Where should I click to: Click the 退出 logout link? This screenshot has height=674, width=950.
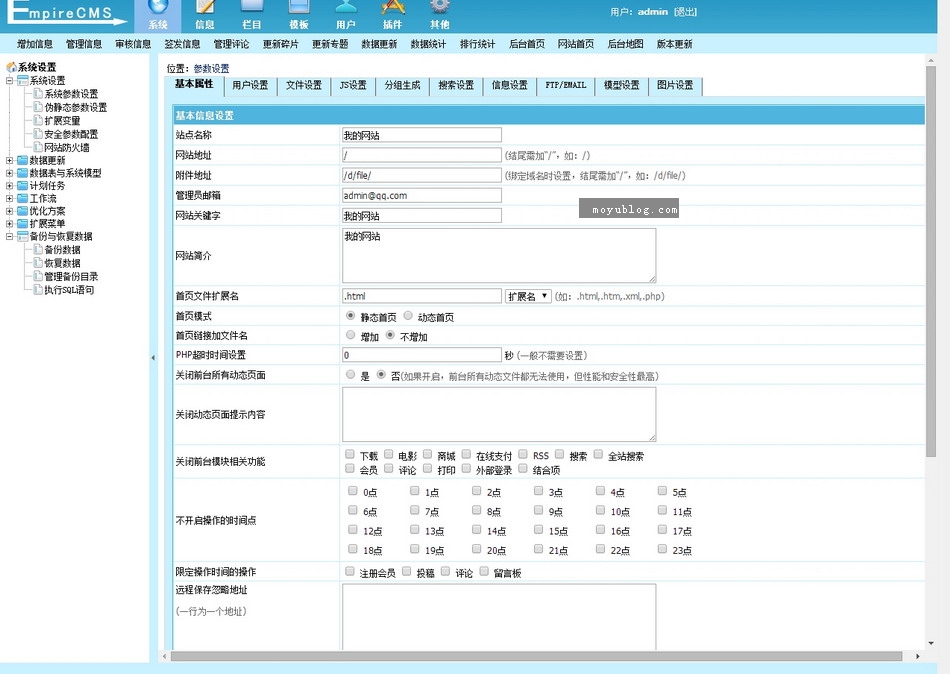click(x=685, y=12)
